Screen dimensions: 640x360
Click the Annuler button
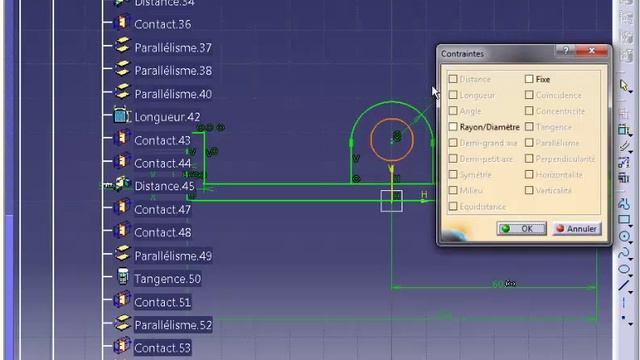click(577, 229)
